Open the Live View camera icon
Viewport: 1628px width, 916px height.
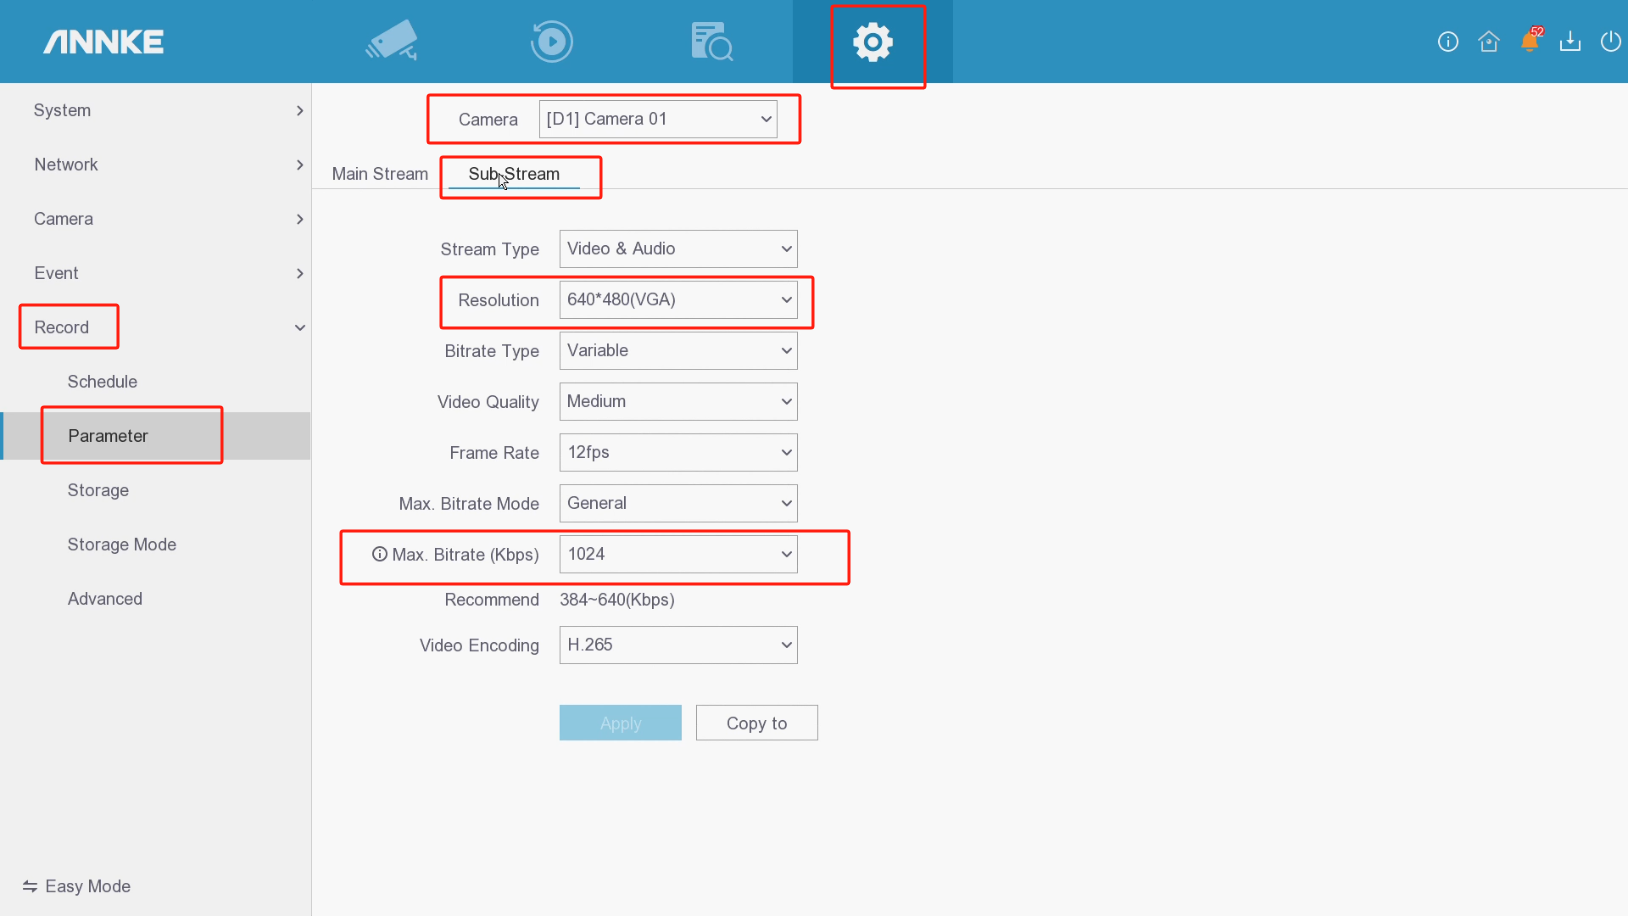pyautogui.click(x=391, y=40)
